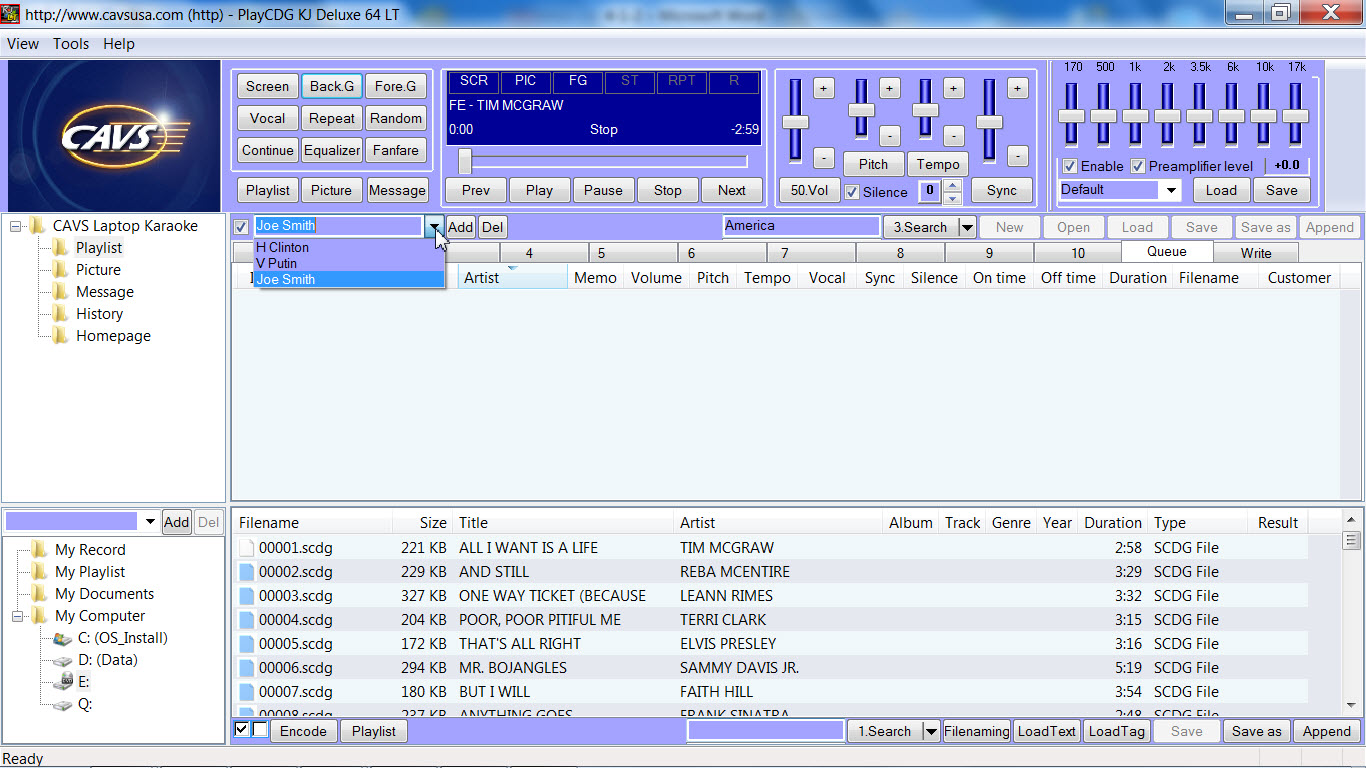Select the Picture folder icon in the tree
1366x768 pixels.
pos(61,270)
